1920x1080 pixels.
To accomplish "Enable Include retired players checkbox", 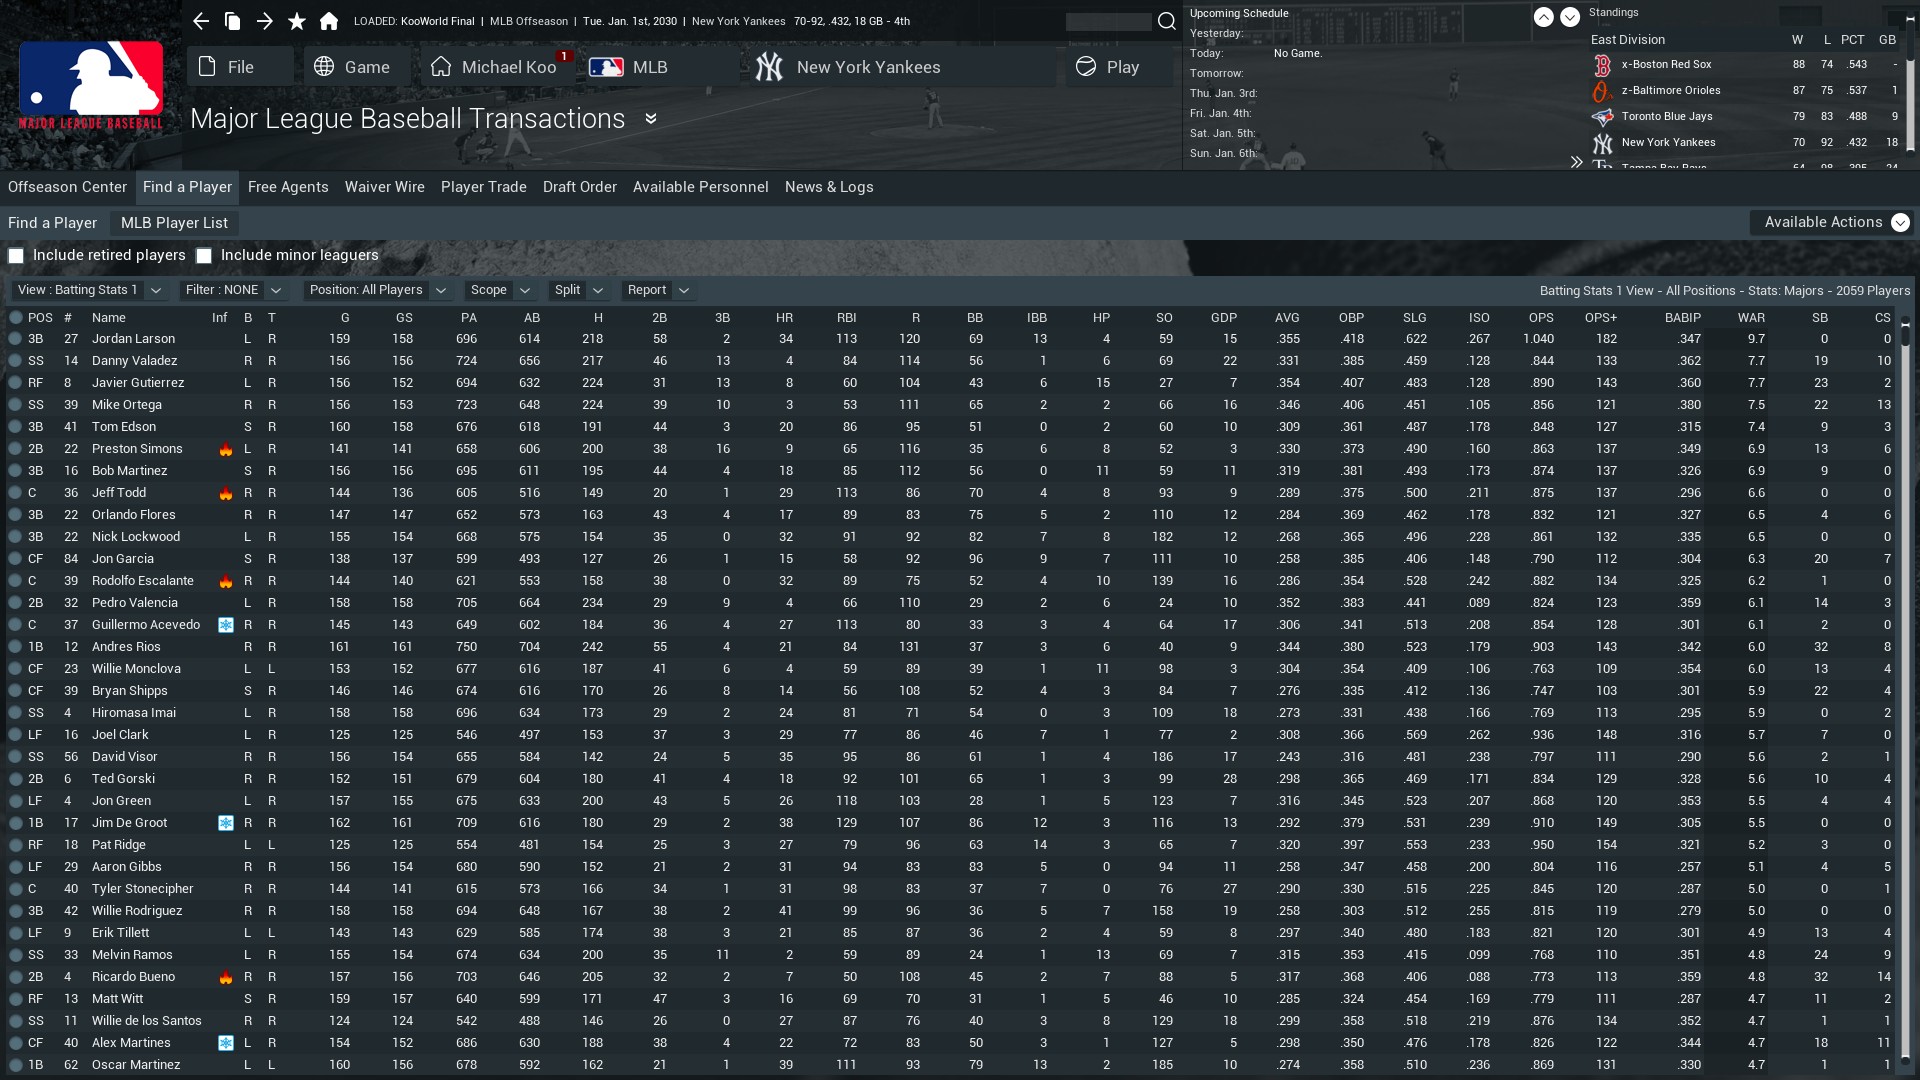I will coord(16,256).
